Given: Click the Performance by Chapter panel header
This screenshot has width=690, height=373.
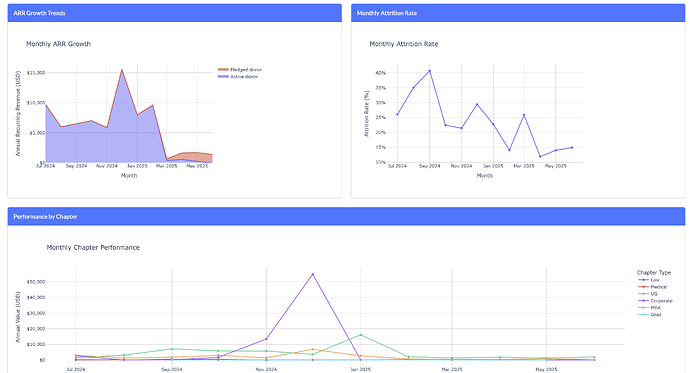Looking at the screenshot, I should click(x=346, y=216).
